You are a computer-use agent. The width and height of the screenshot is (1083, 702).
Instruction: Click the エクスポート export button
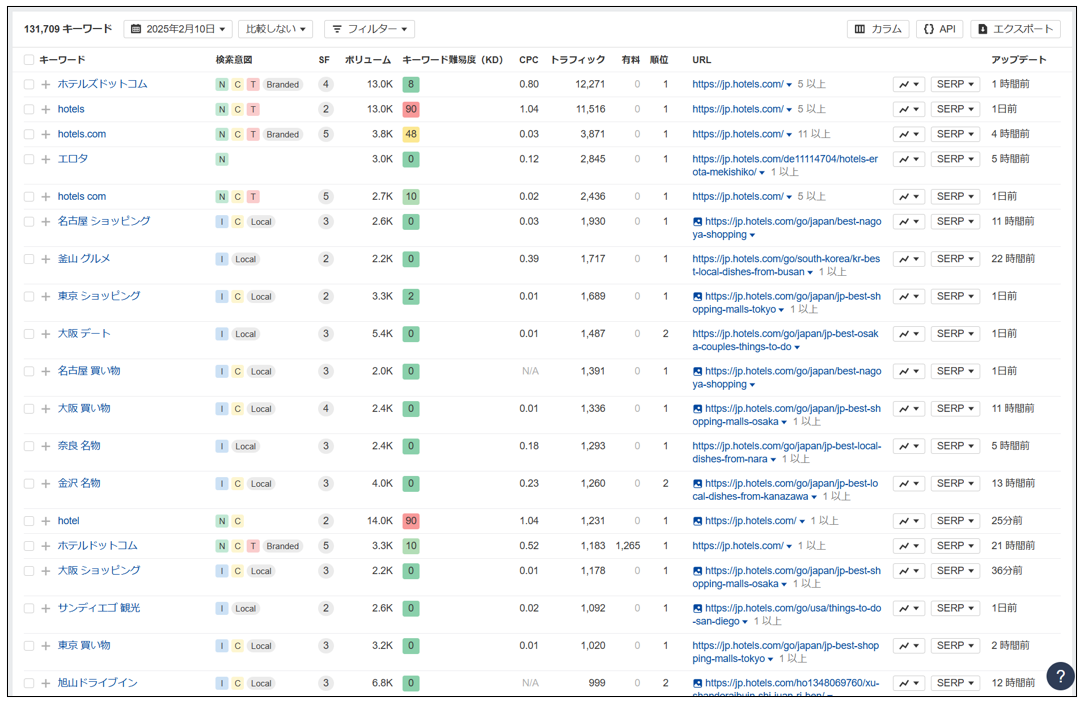click(1015, 29)
